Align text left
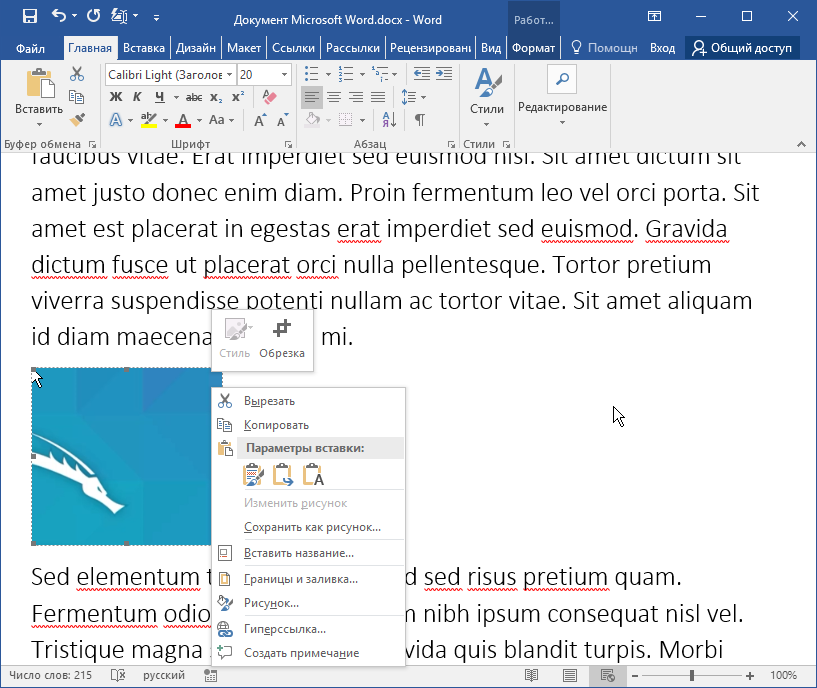The height and width of the screenshot is (688, 817). pos(312,97)
